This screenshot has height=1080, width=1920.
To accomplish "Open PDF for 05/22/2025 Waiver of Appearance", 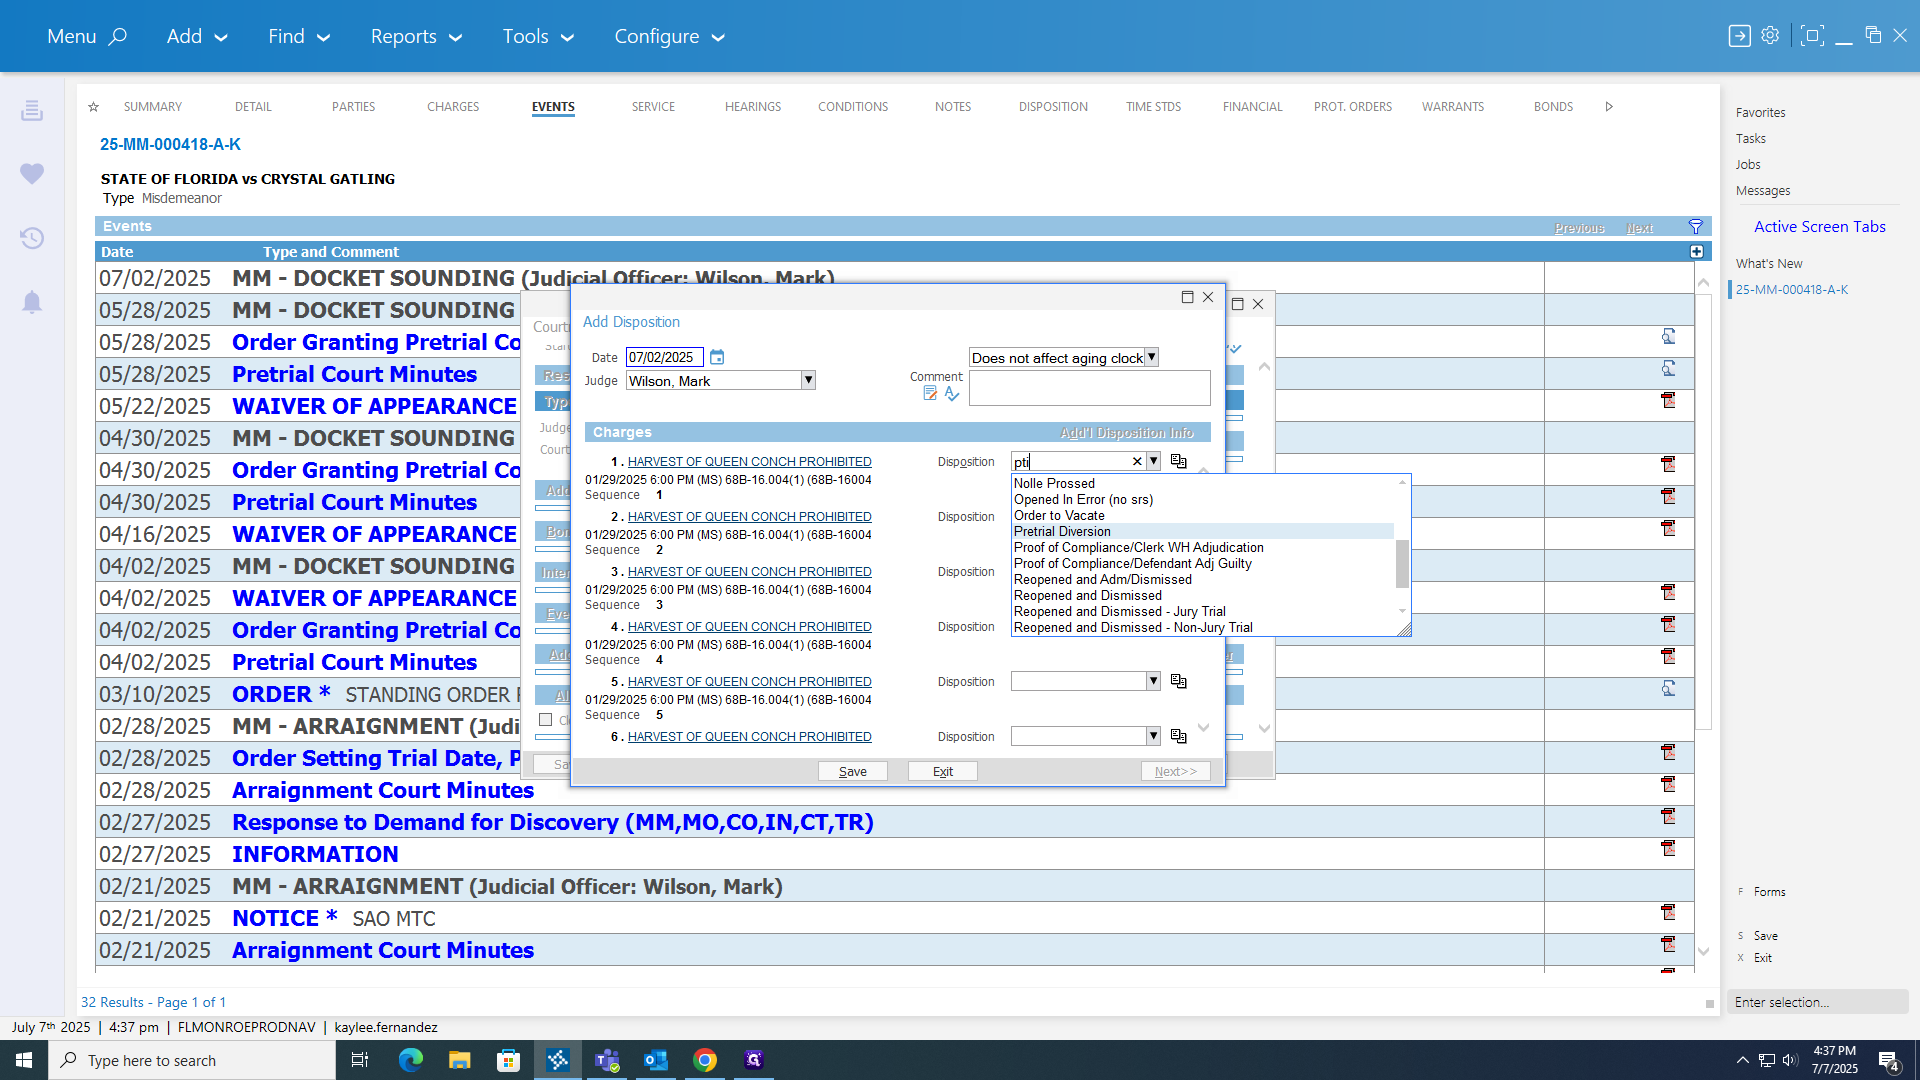I will [x=1668, y=401].
